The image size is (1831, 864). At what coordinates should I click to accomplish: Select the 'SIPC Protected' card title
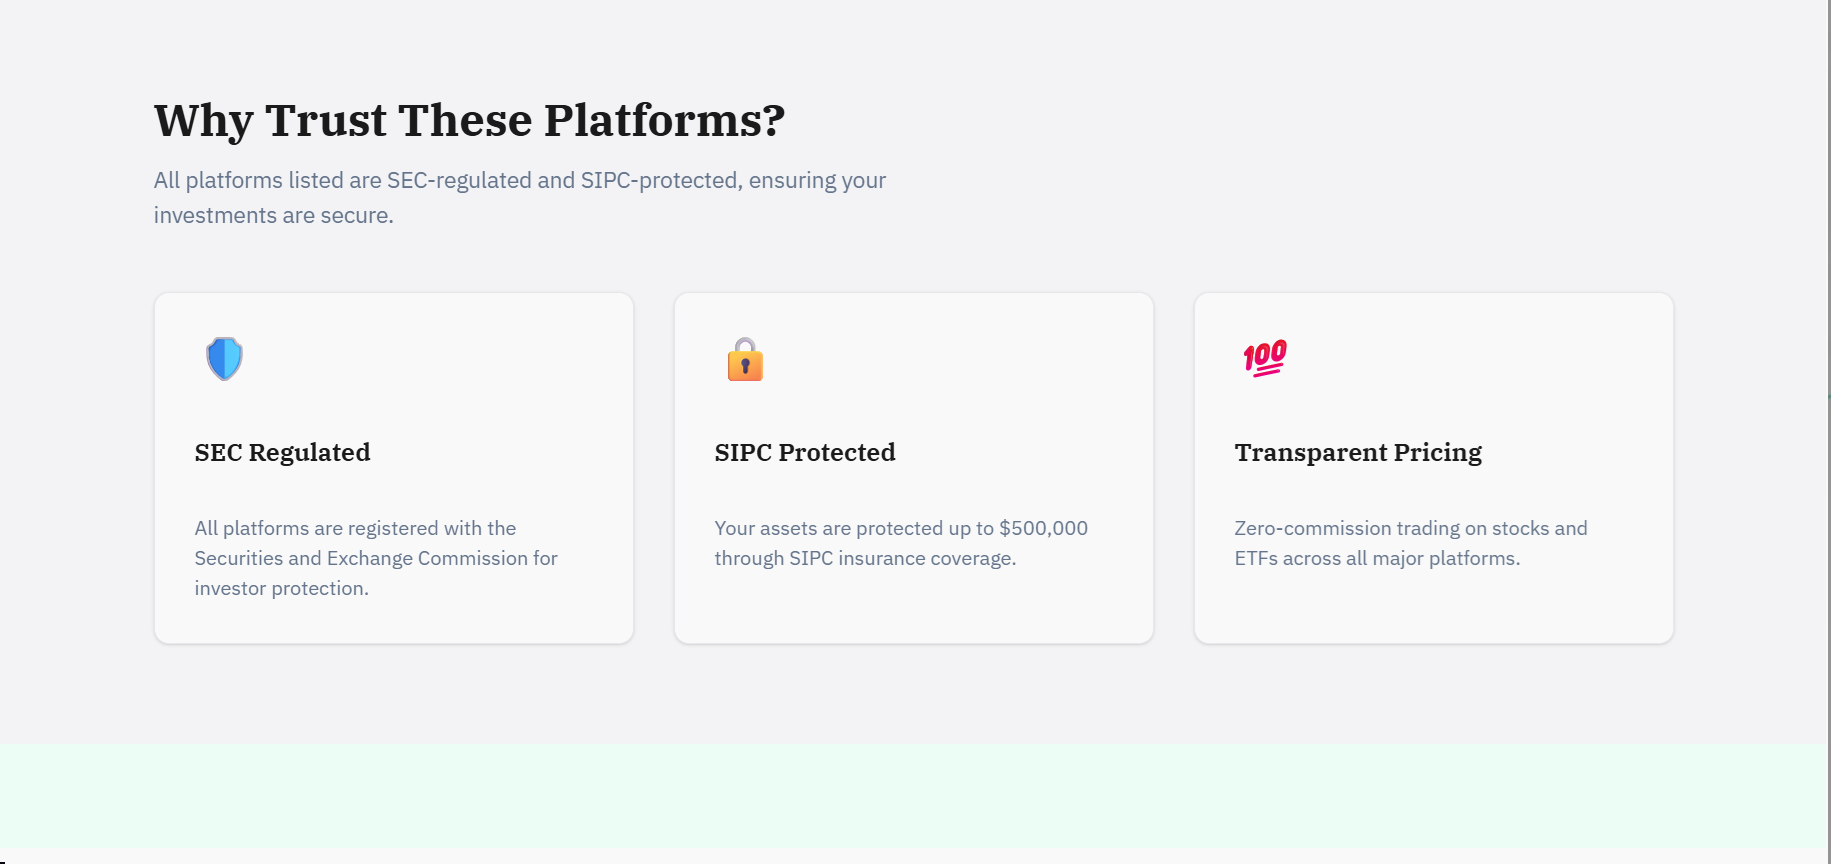point(804,453)
